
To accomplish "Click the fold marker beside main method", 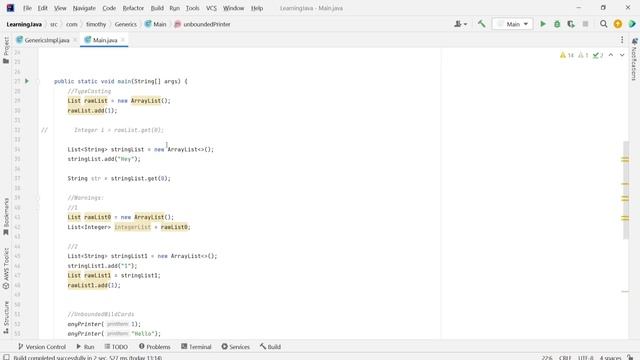I will (x=38, y=81).
